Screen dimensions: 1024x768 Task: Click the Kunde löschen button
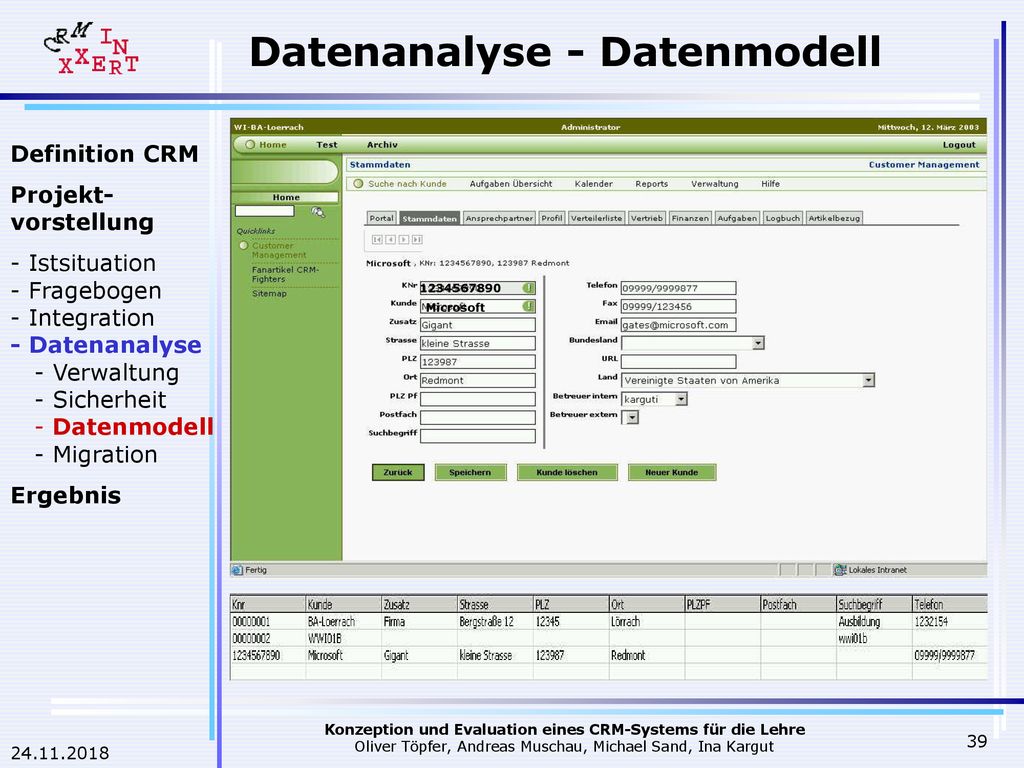pyautogui.click(x=567, y=472)
